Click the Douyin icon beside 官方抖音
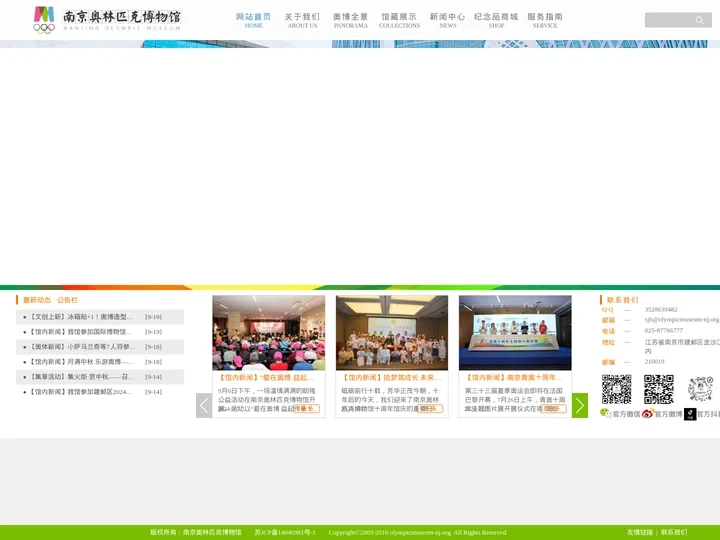Viewport: 720px width, 540px height. (690, 414)
